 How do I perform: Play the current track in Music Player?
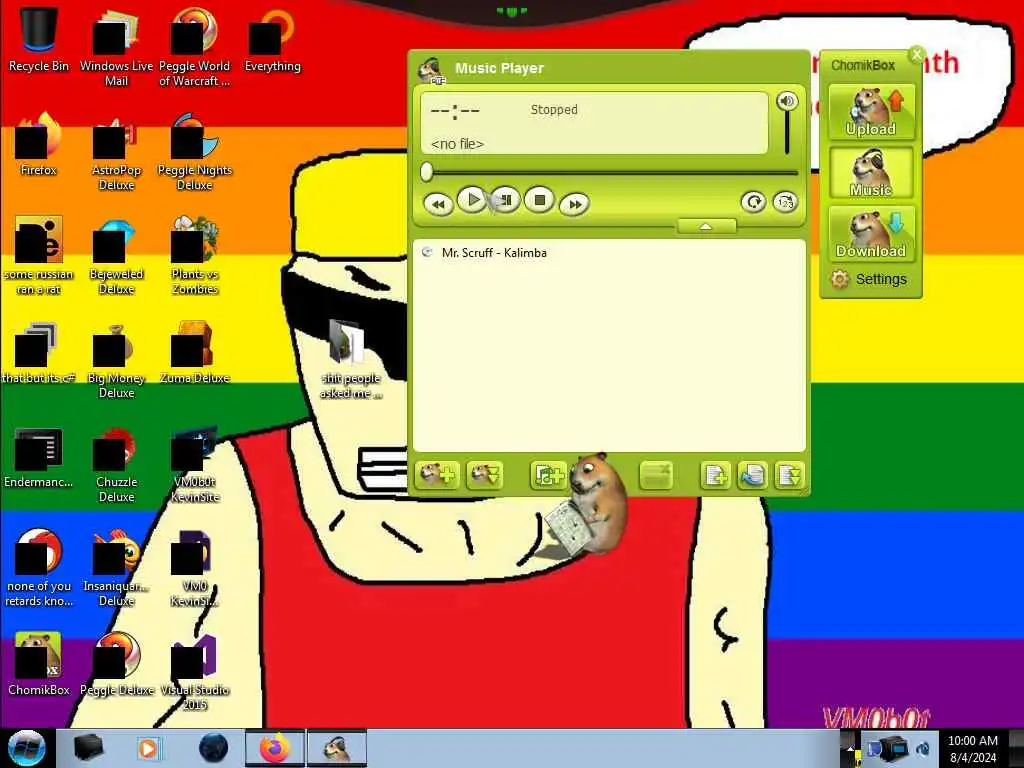pos(472,200)
